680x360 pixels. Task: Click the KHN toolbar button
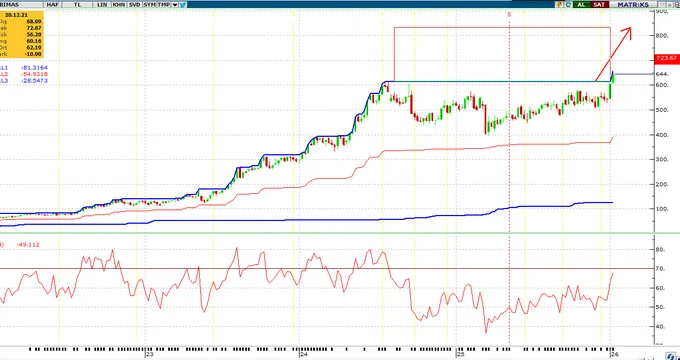coord(118,4)
